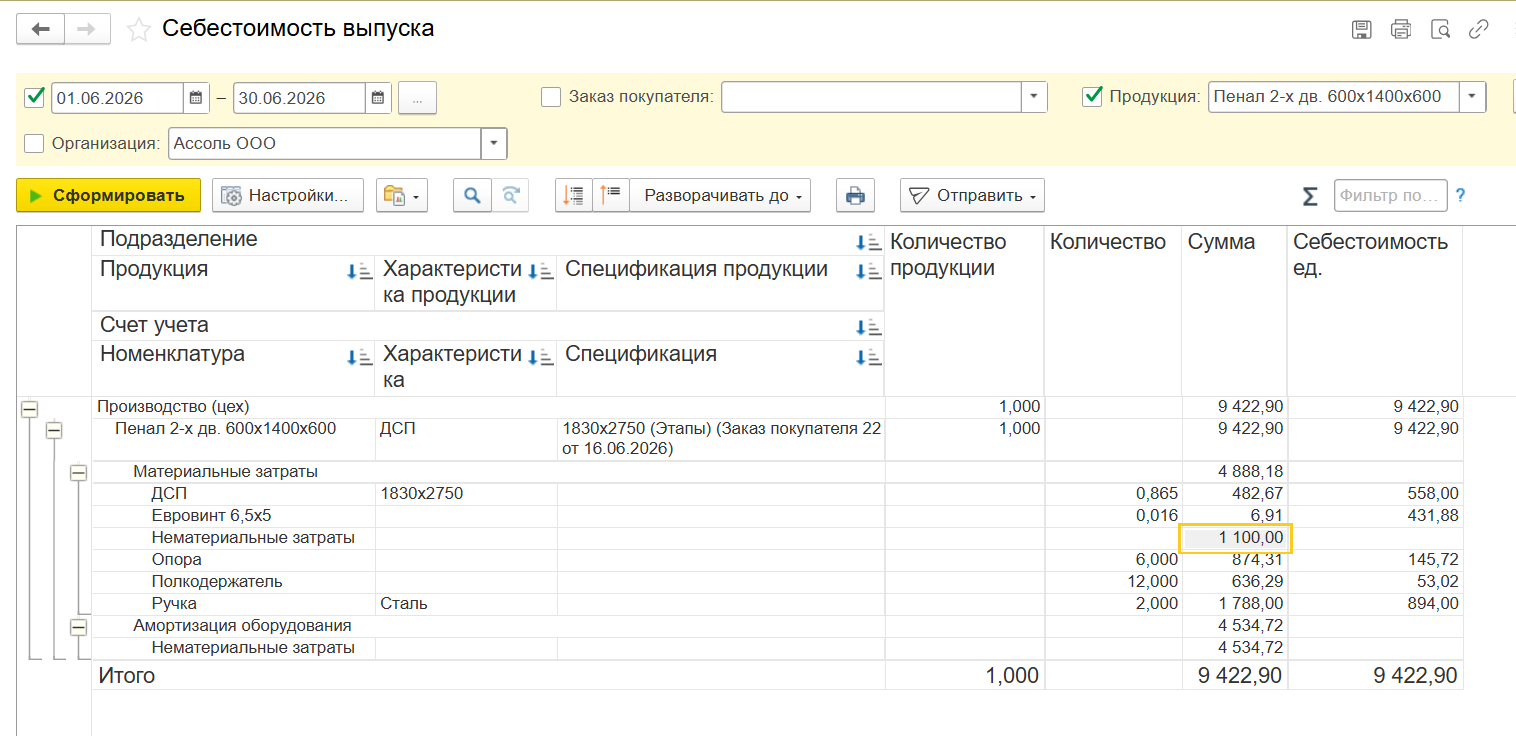Click the Заказ покупателя input field
The image size is (1516, 736).
click(x=871, y=97)
